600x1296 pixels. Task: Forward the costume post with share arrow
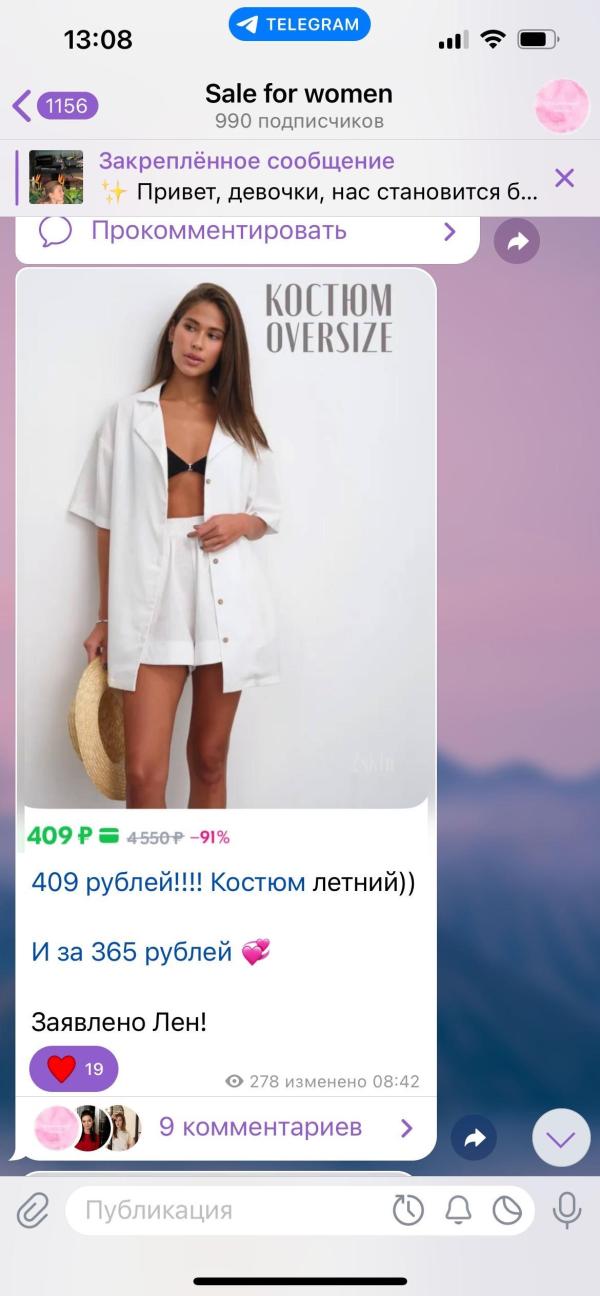click(474, 1137)
